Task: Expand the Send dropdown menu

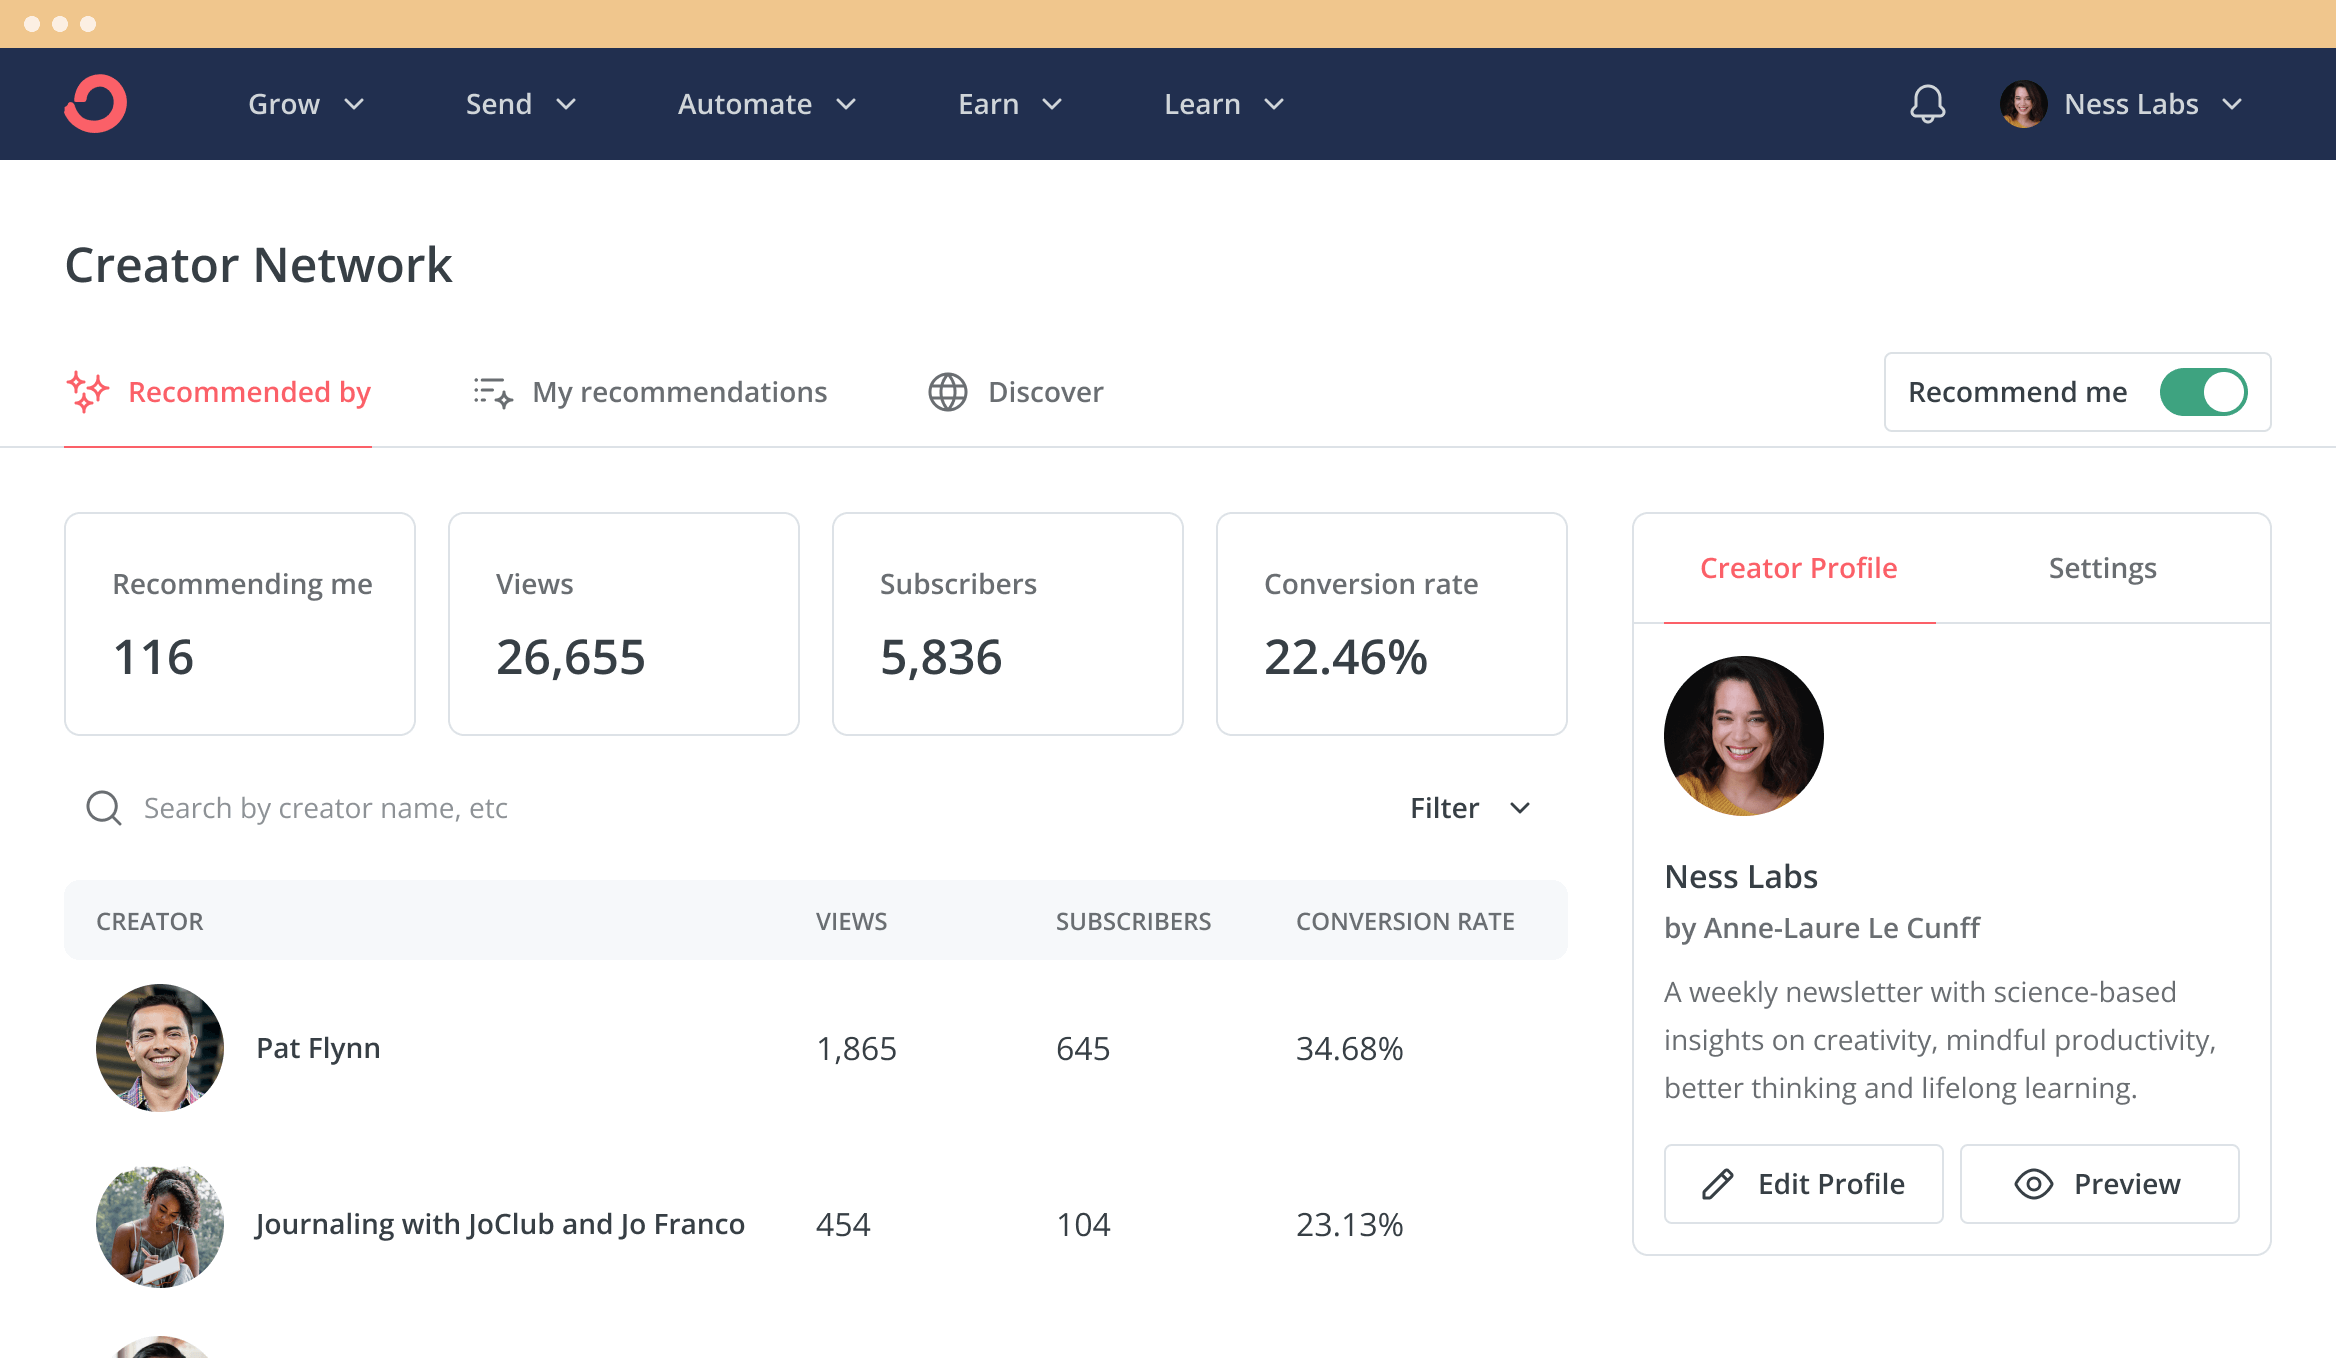Action: point(521,103)
